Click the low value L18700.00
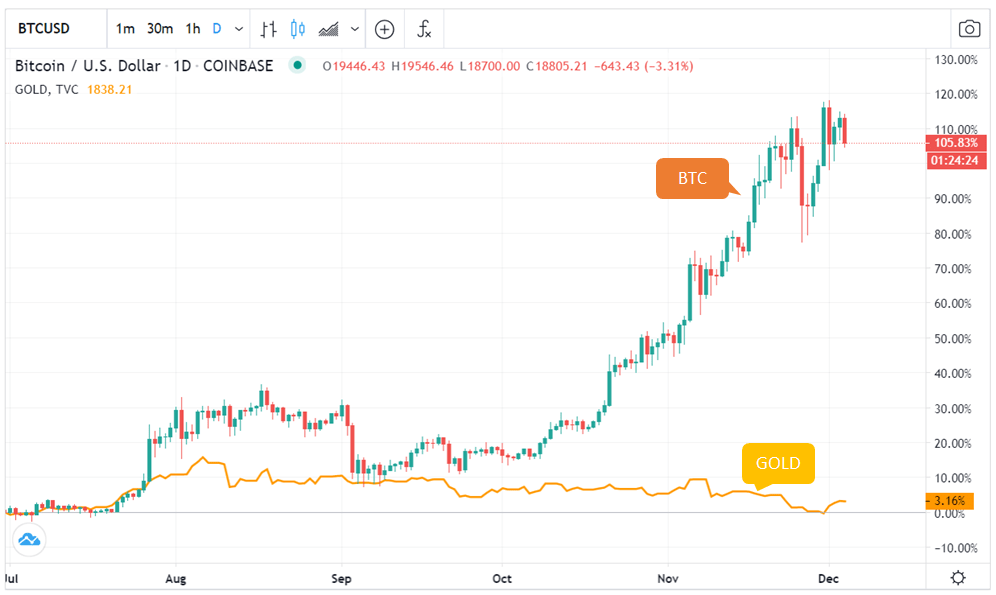Screen dimensions: 996x595 [490, 66]
